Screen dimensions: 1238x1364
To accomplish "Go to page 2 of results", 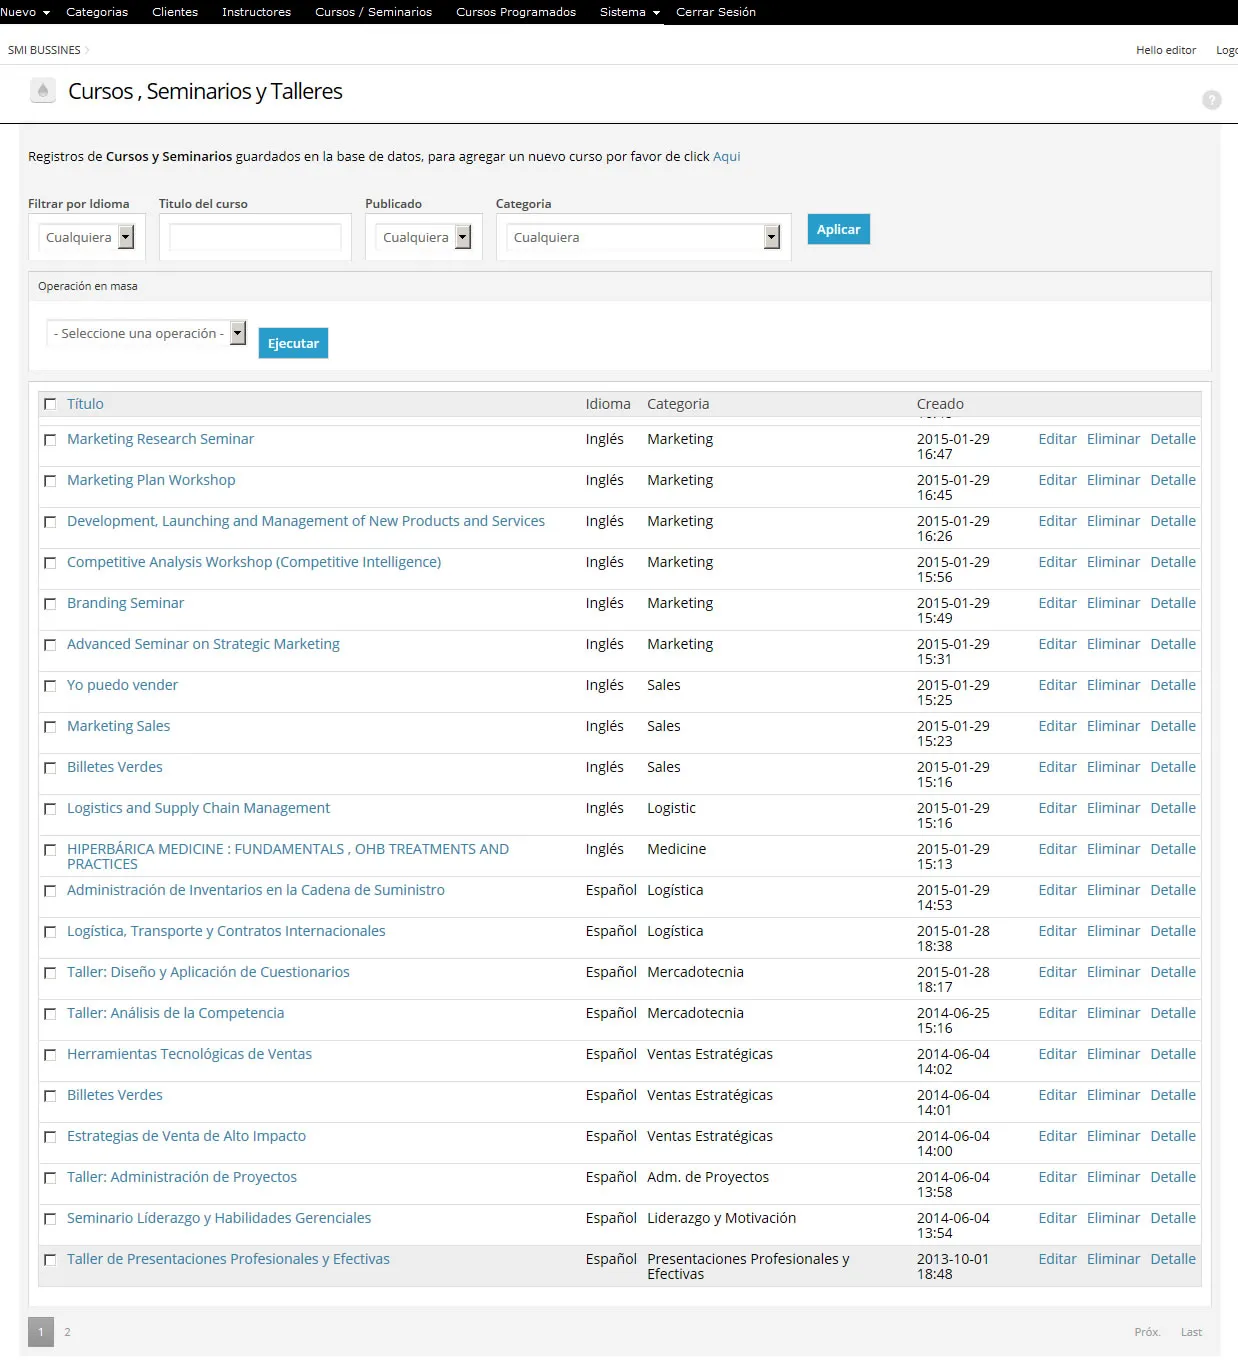I will (x=67, y=1332).
